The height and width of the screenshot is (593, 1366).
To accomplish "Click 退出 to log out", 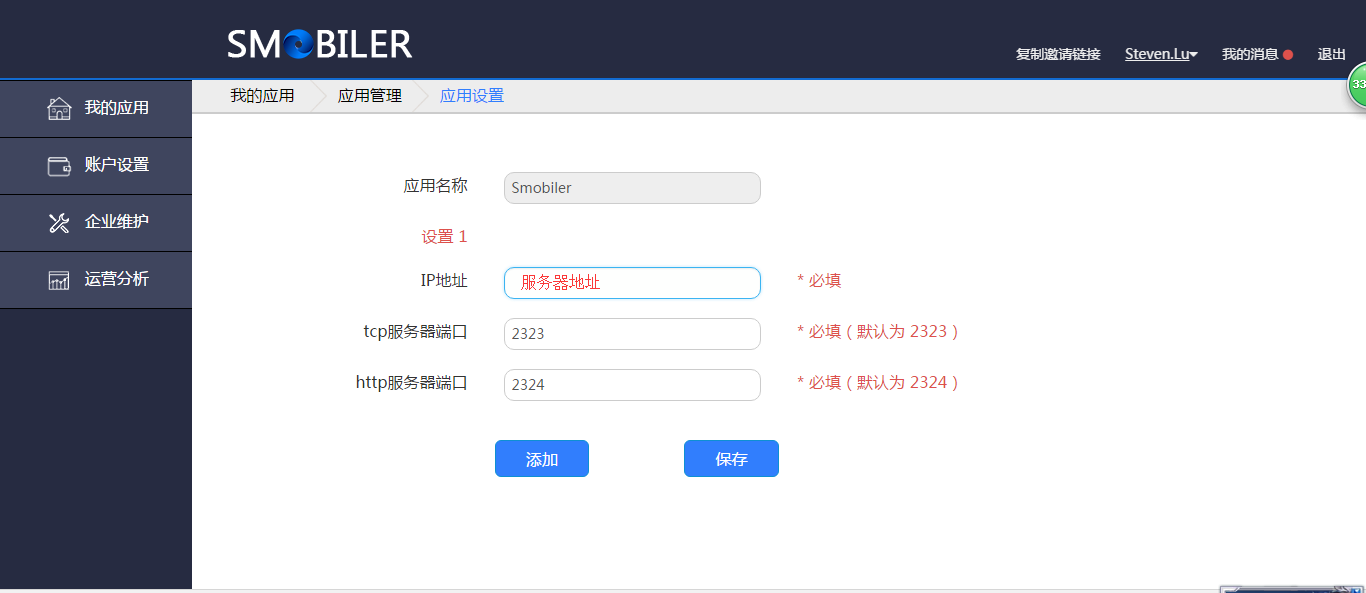I will pos(1332,54).
